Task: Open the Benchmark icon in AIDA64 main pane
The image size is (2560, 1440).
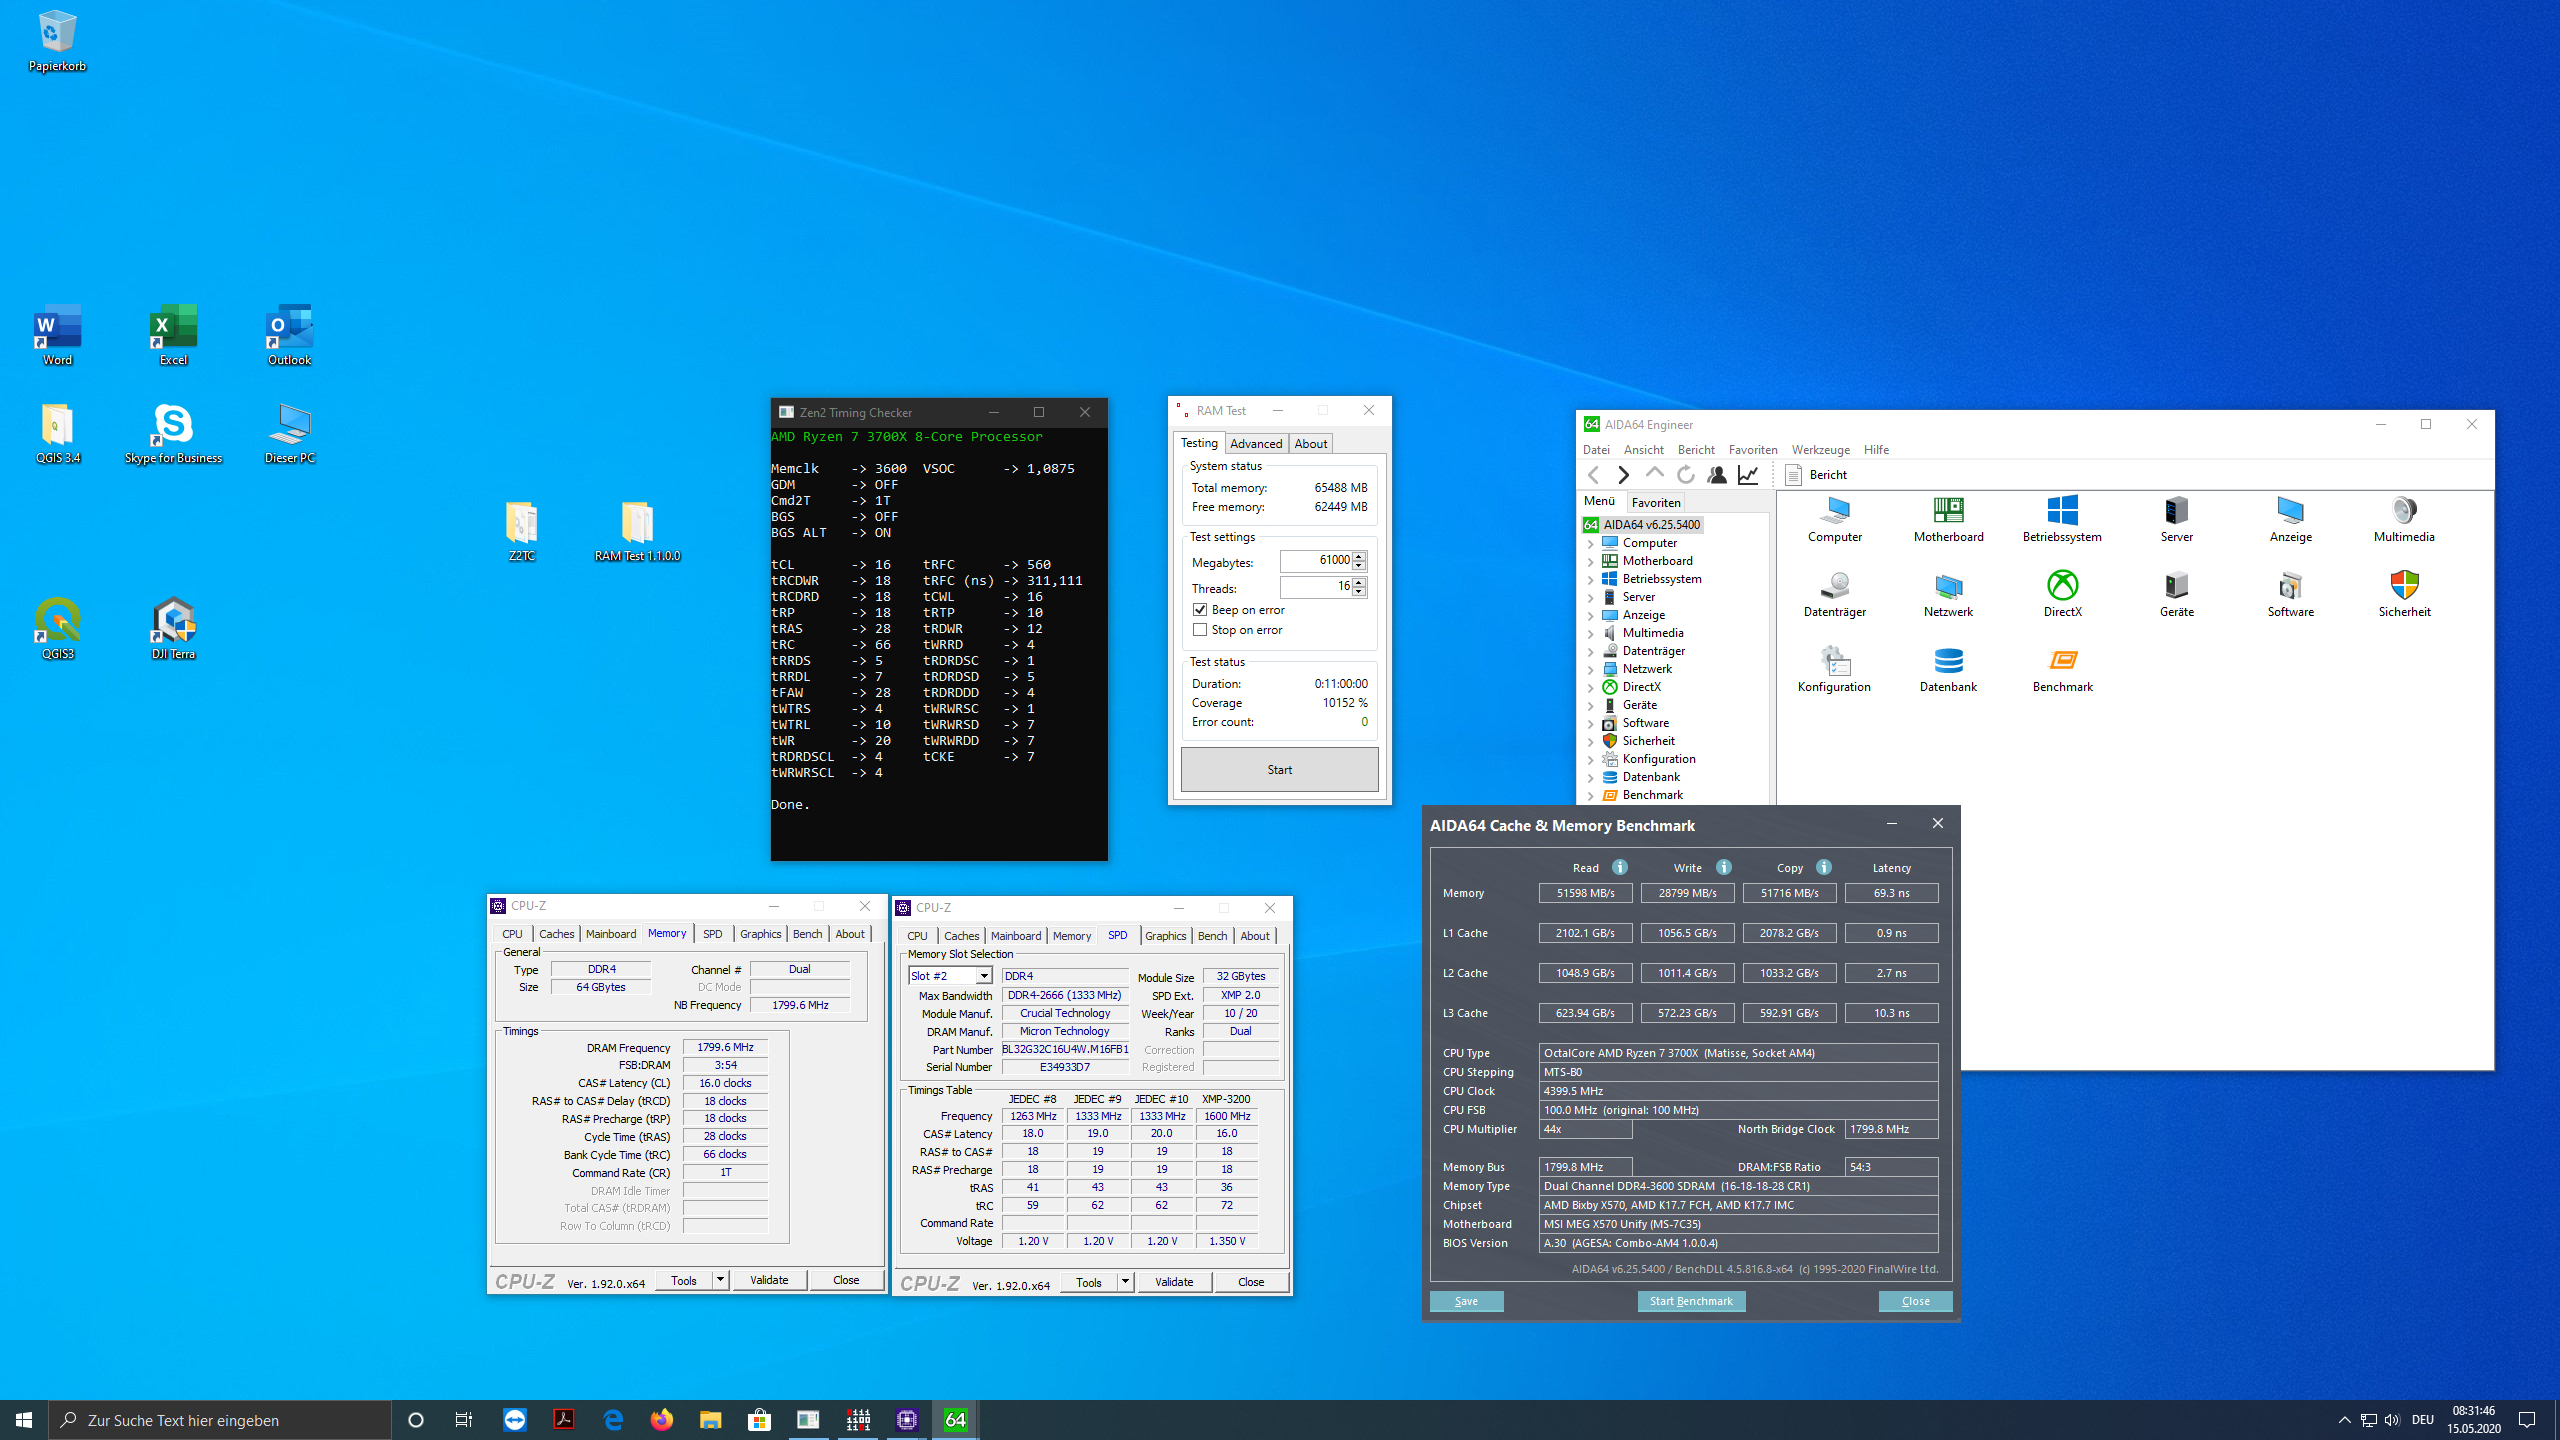Action: click(2062, 662)
